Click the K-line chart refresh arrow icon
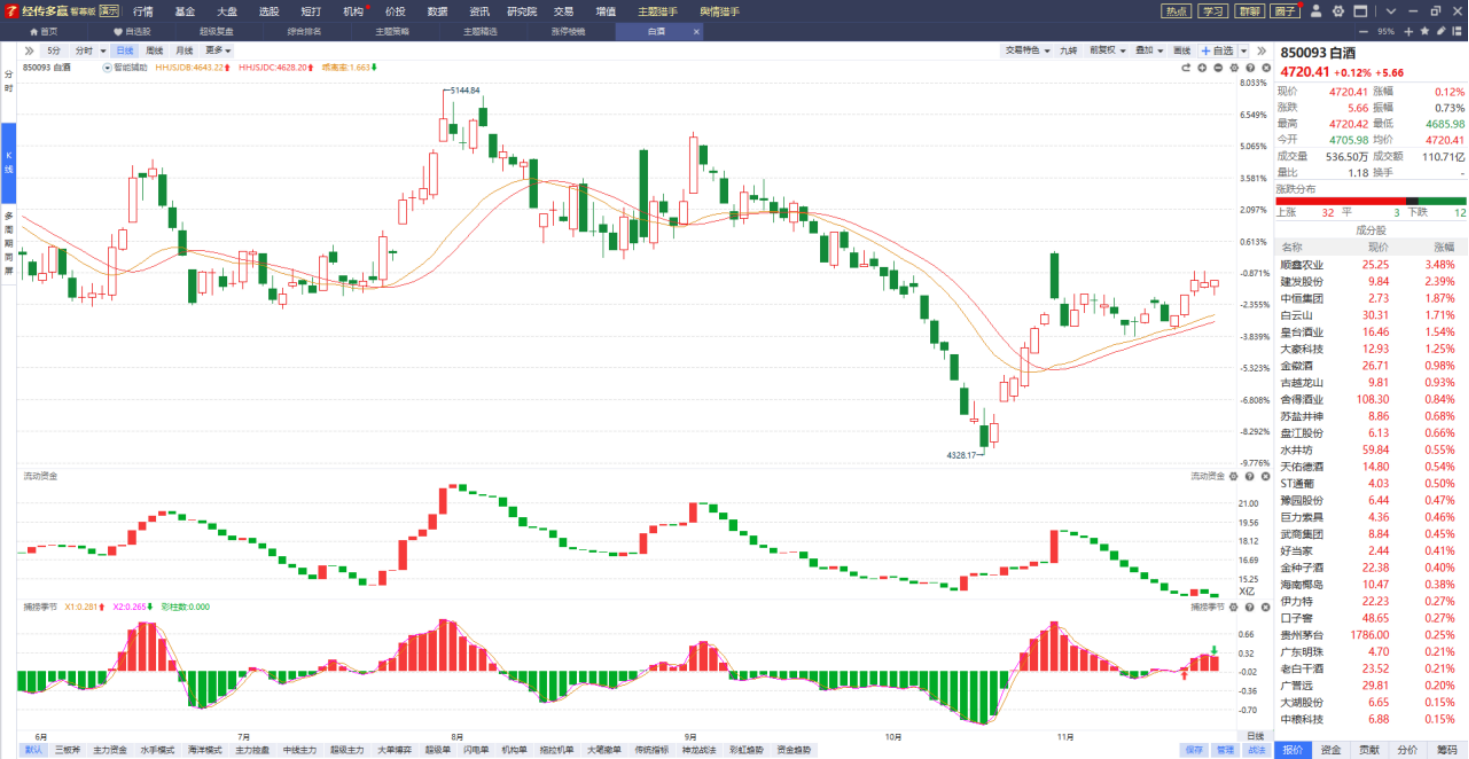This screenshot has height=759, width=1469. click(1186, 68)
